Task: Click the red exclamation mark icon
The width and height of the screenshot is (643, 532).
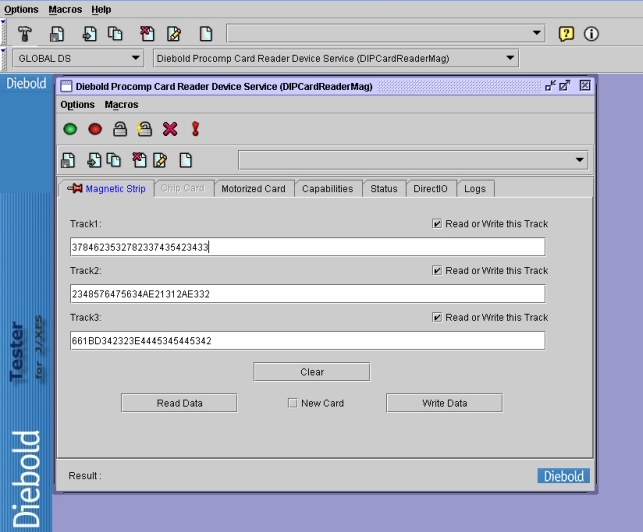Action: [195, 129]
